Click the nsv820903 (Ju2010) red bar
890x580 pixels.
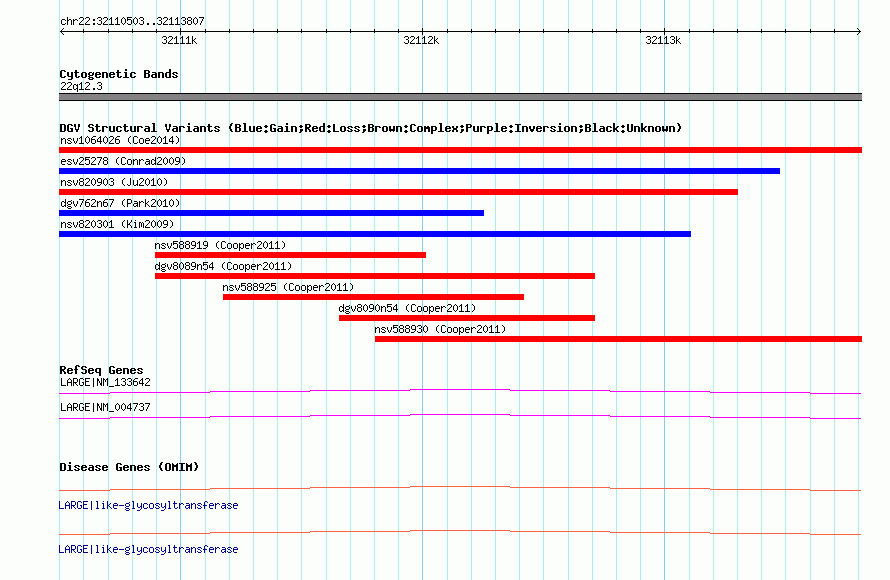398,192
